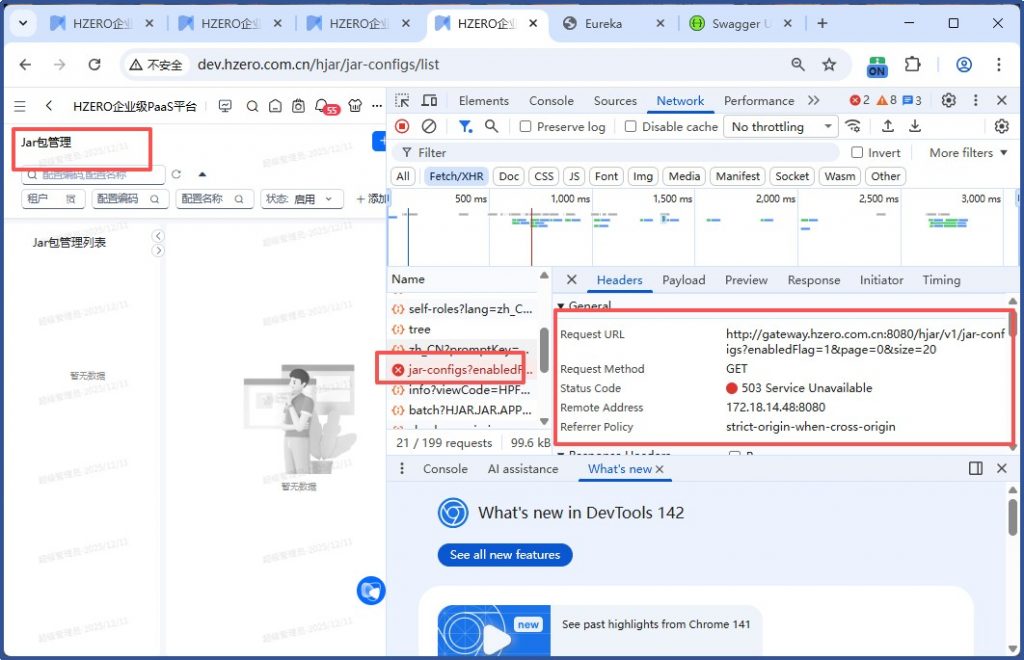1024x660 pixels.
Task: Tick the Invert filter checkbox
Action: click(857, 153)
